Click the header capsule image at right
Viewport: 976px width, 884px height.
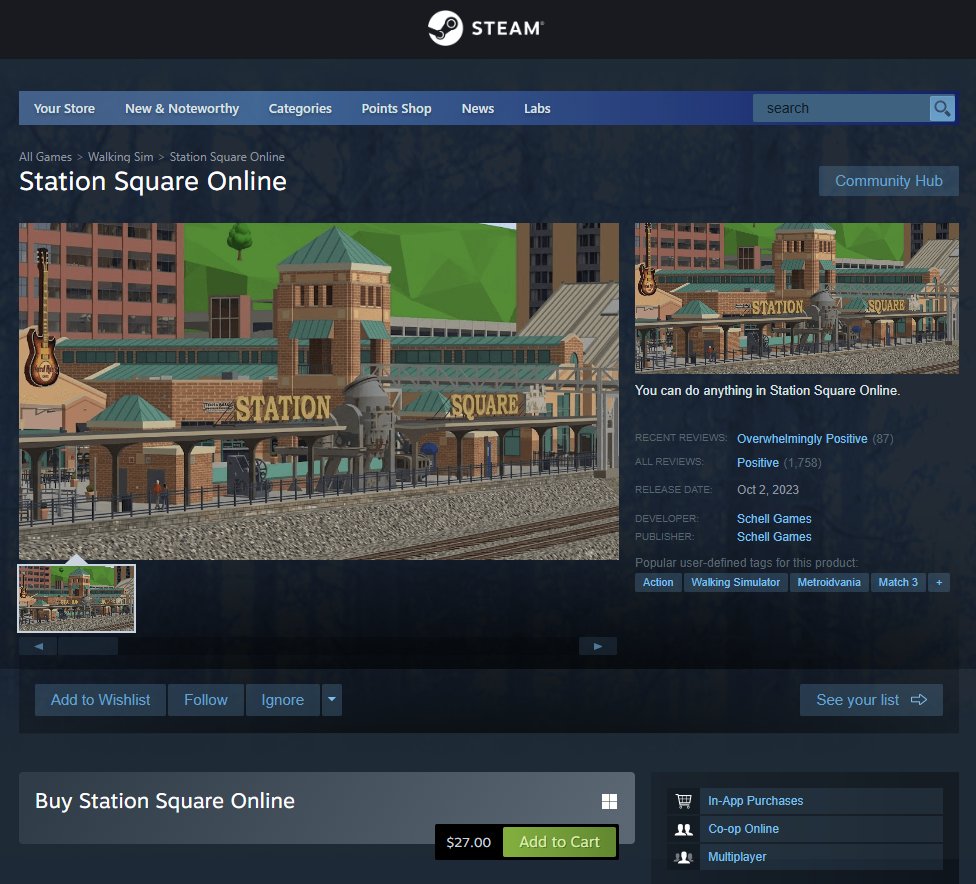796,298
